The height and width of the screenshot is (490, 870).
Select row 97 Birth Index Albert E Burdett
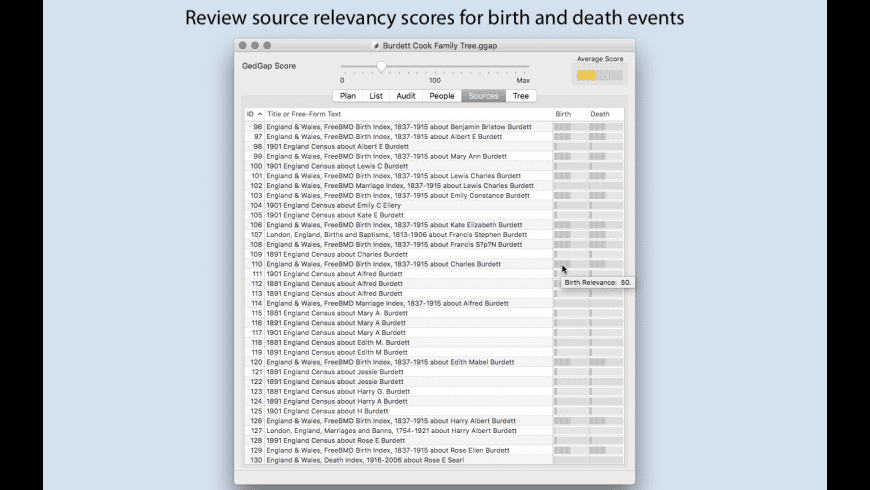[x=434, y=137]
